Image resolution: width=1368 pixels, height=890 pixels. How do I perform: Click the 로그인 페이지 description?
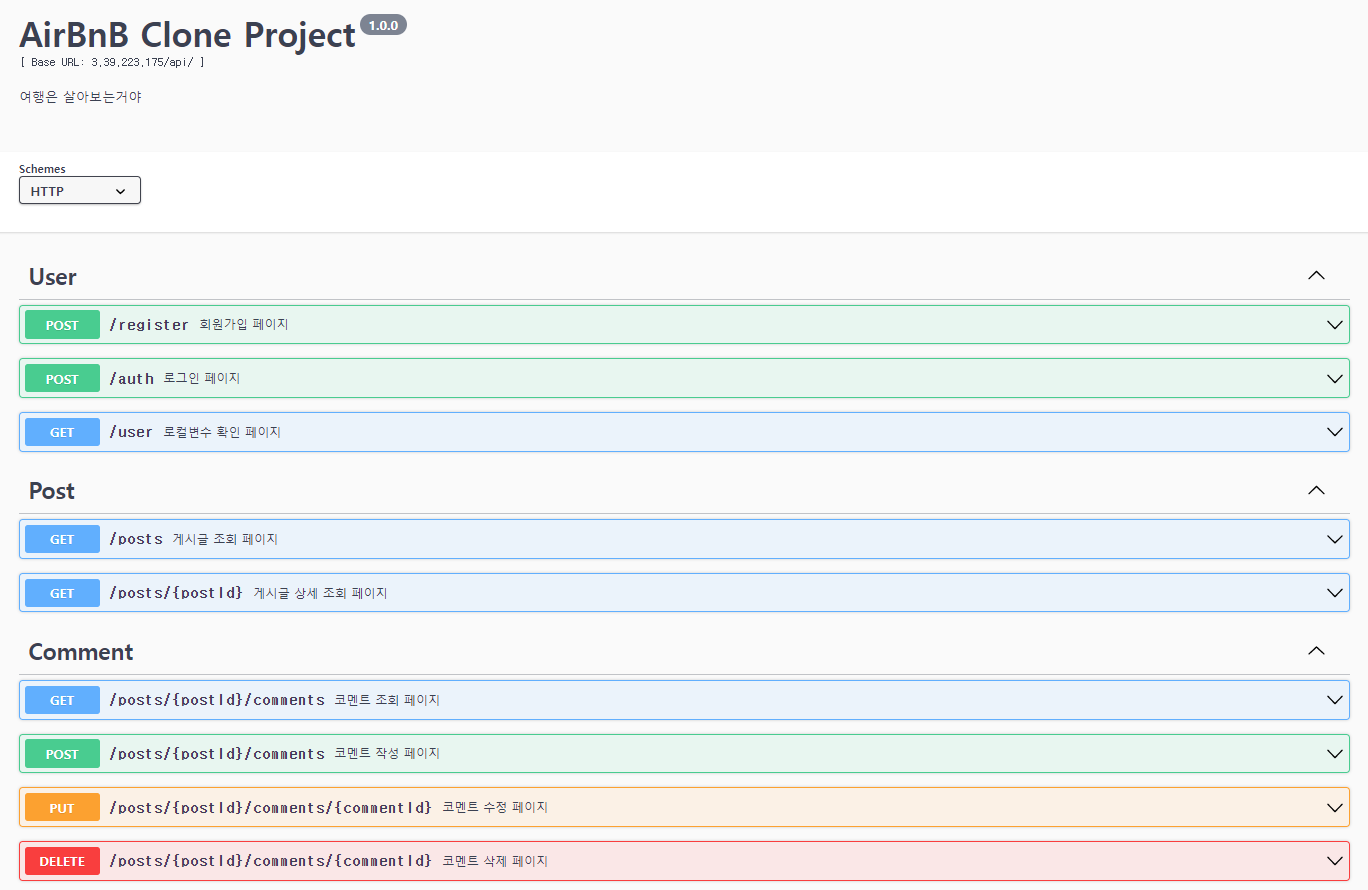tap(202, 378)
